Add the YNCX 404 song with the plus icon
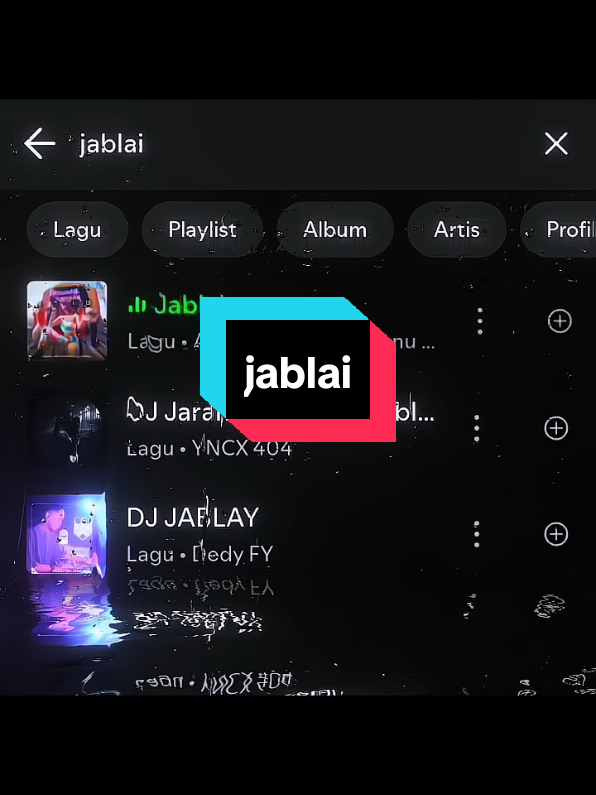Viewport: 596px width, 795px height. pos(556,428)
